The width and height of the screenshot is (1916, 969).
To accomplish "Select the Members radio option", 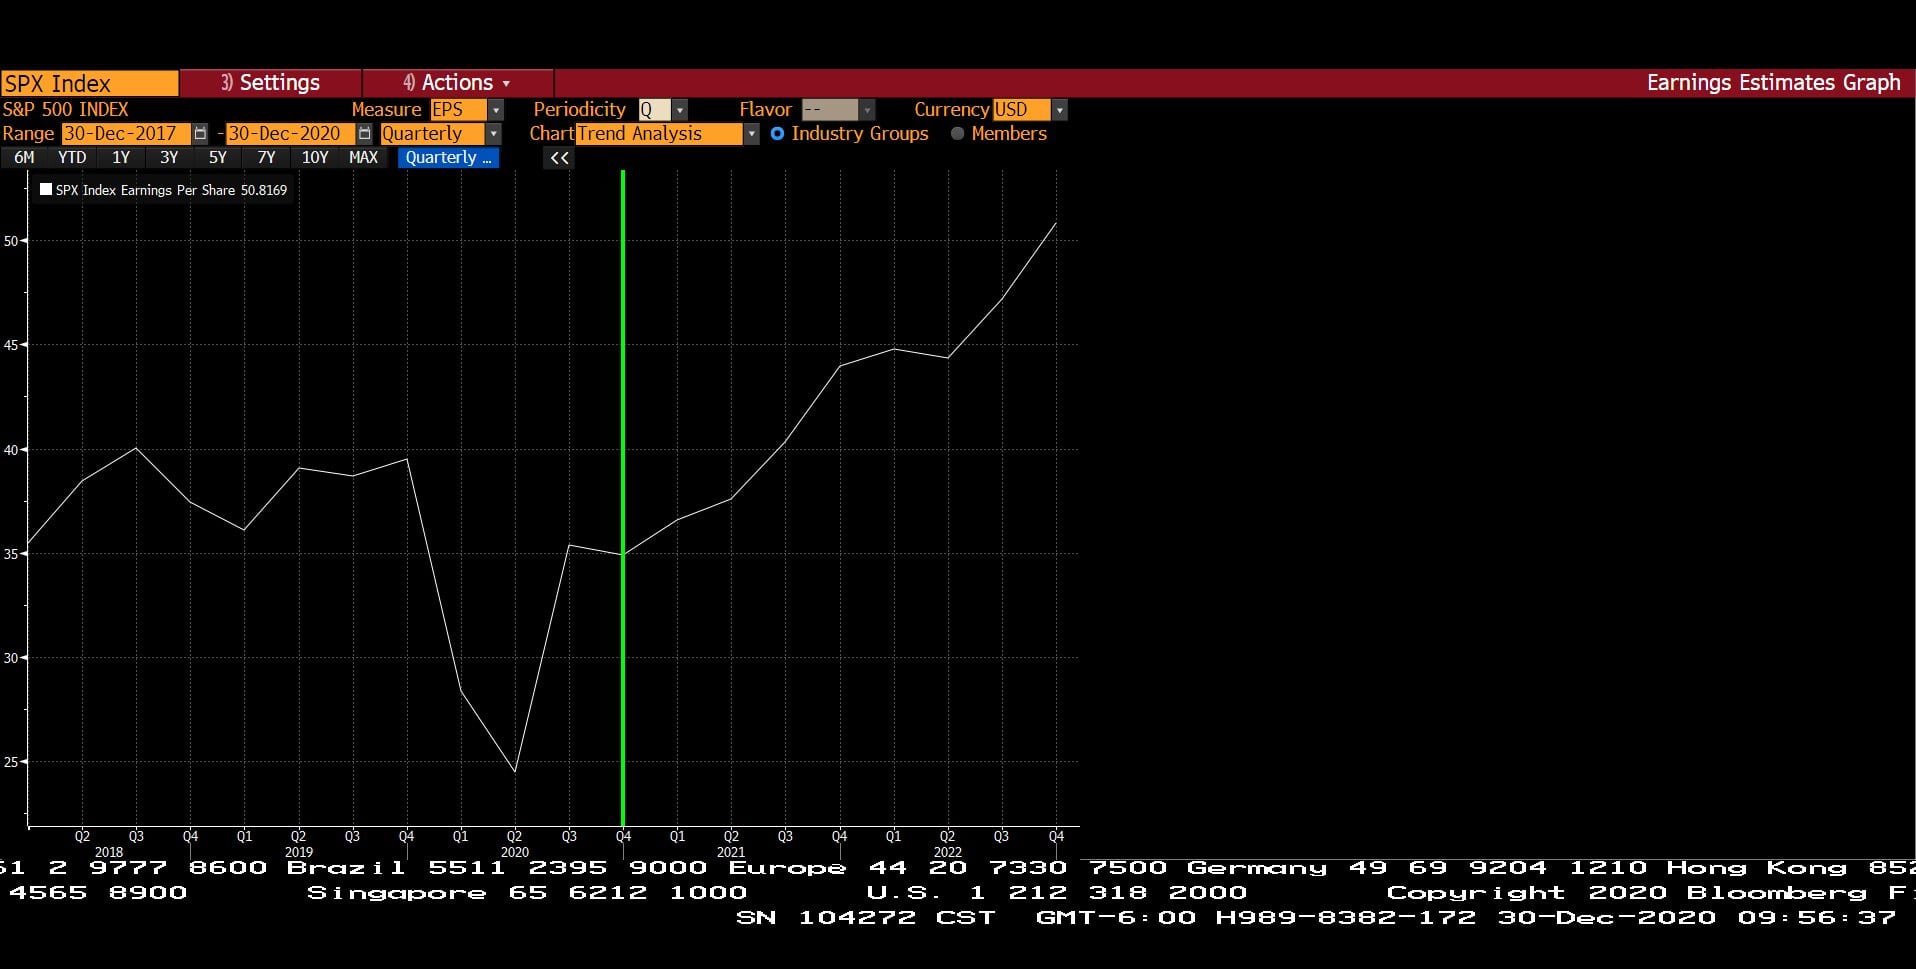I will click(957, 134).
